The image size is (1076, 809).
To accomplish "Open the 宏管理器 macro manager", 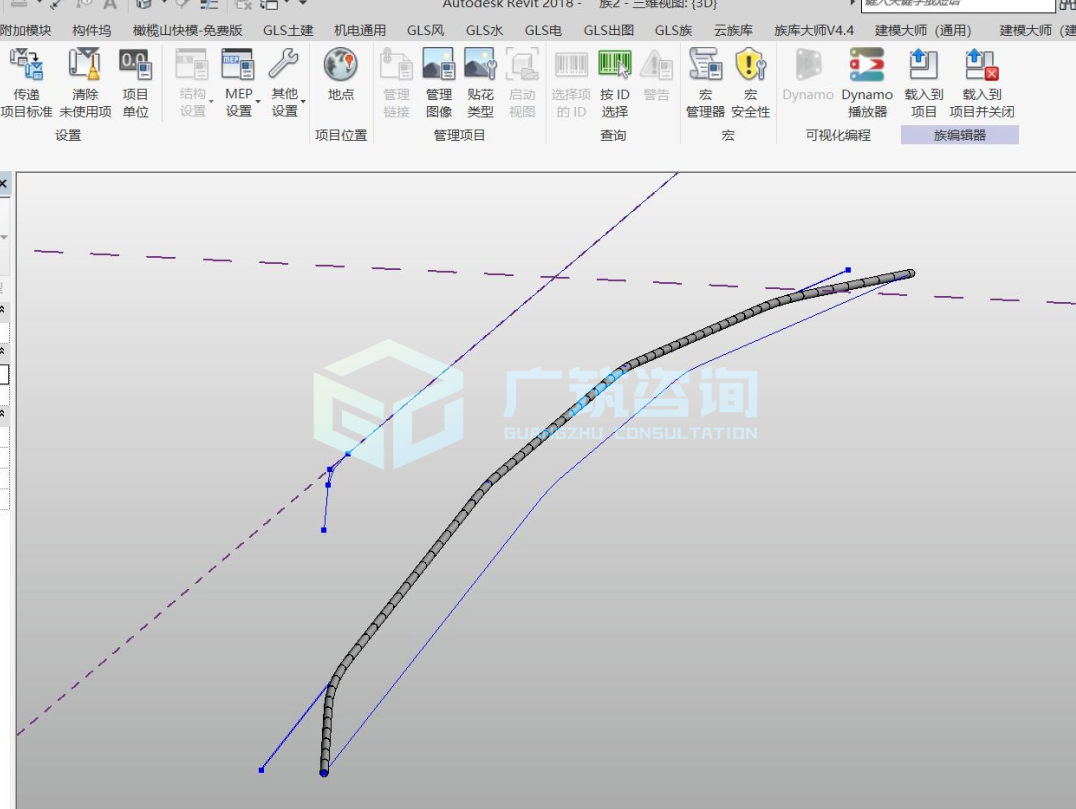I will [705, 65].
